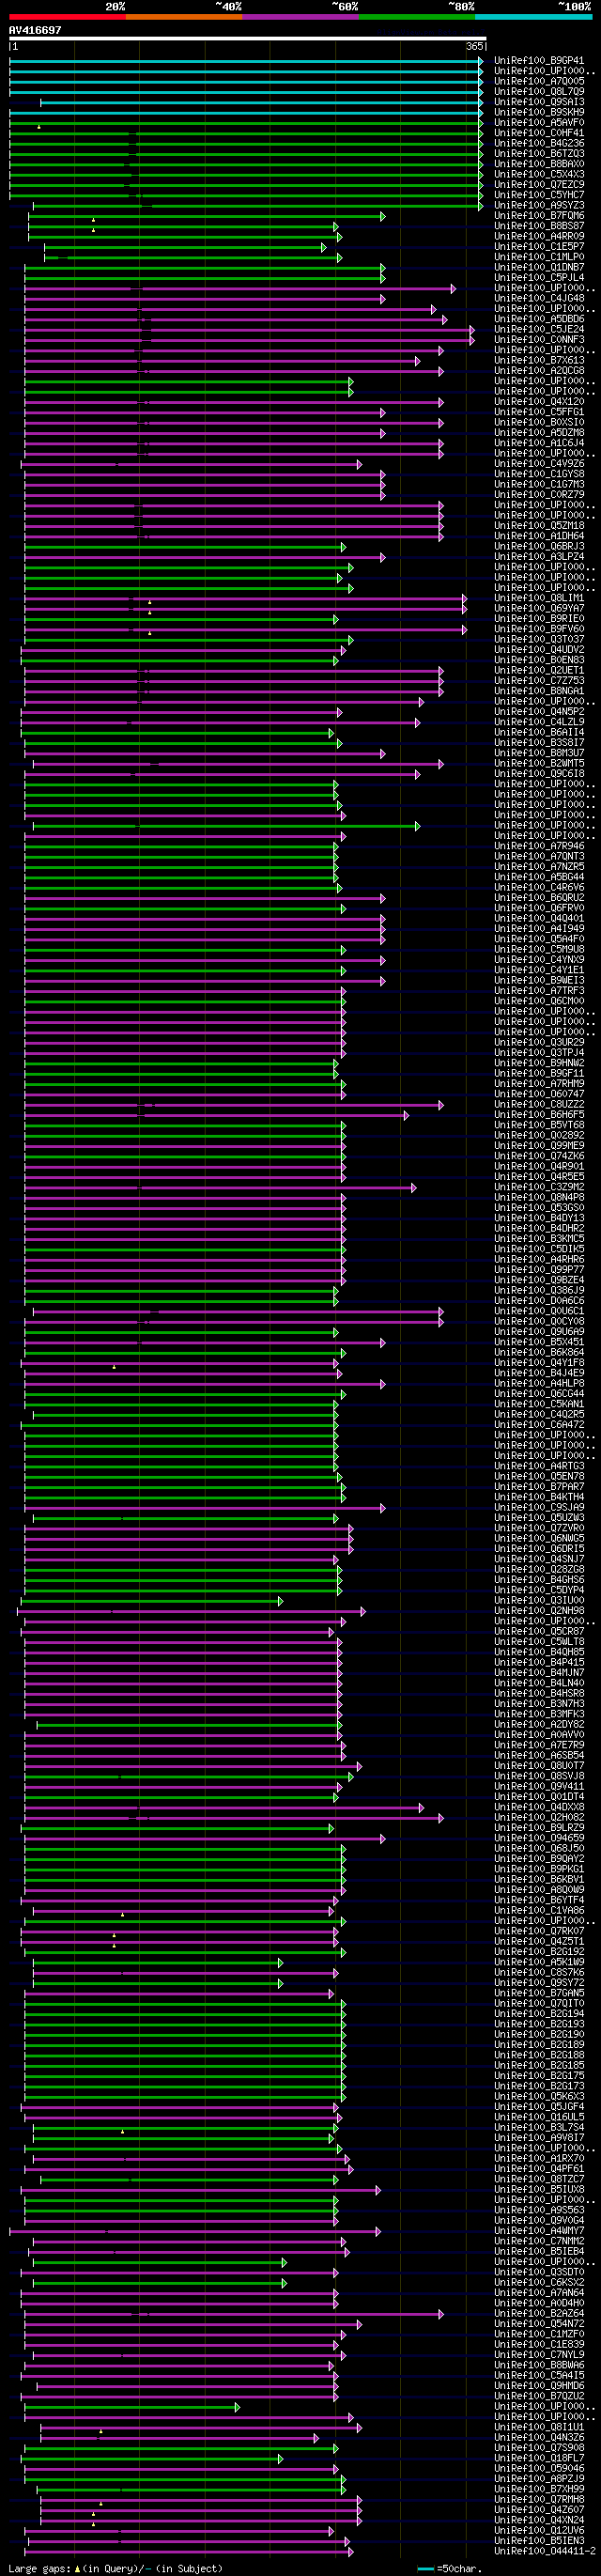Screen dimensions: 601x2576
Task: Select hit label UniRef100_B6TZQ3
Action: pos(539,154)
